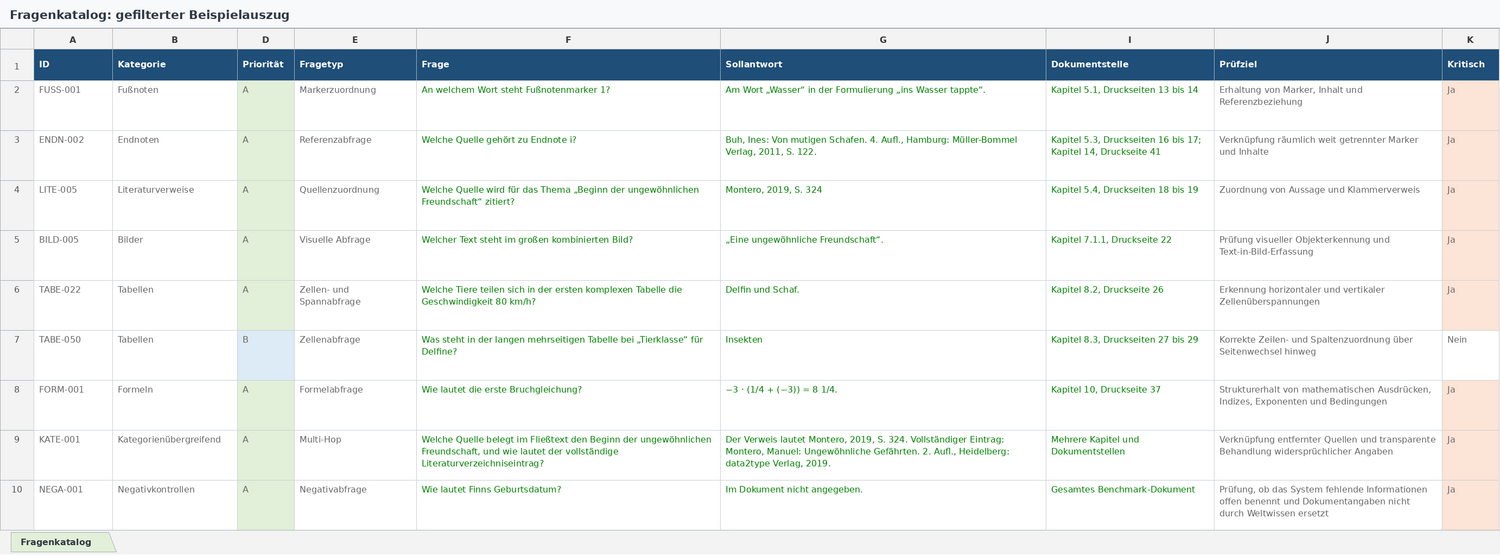Click 'Gesamtes Benchmark-Dokument' cell

click(x=1130, y=505)
